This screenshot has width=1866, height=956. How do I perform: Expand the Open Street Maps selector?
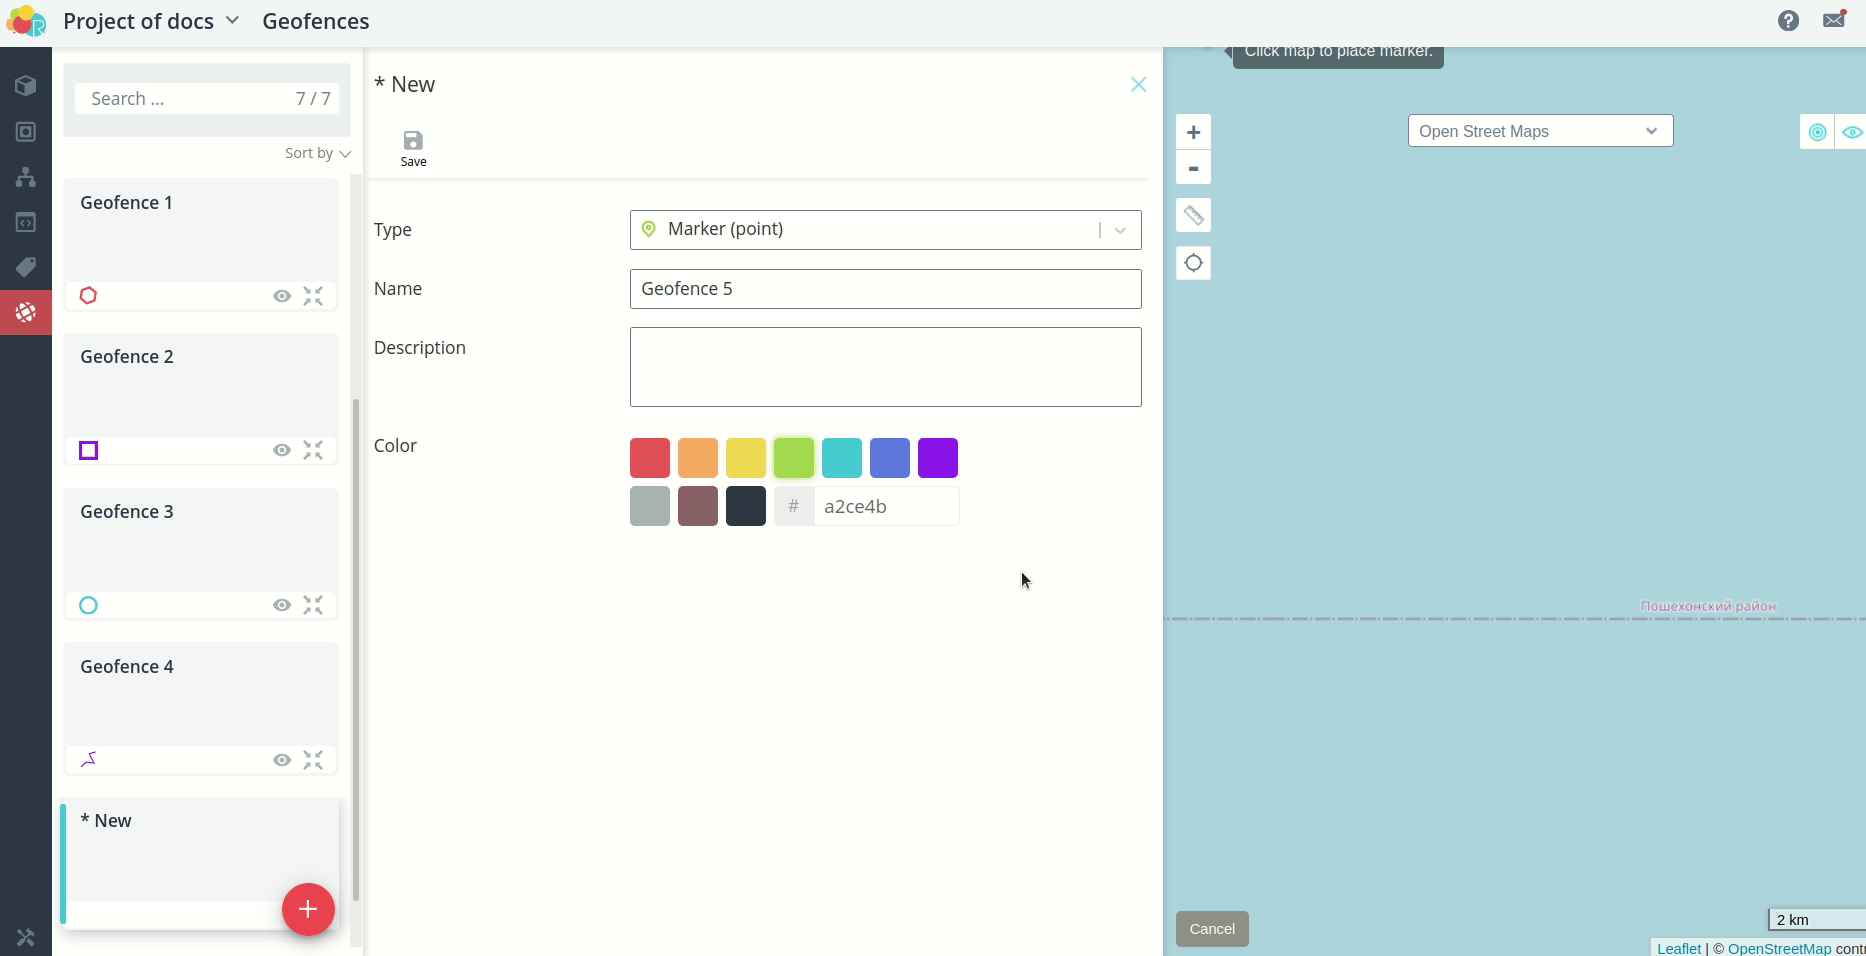1539,131
